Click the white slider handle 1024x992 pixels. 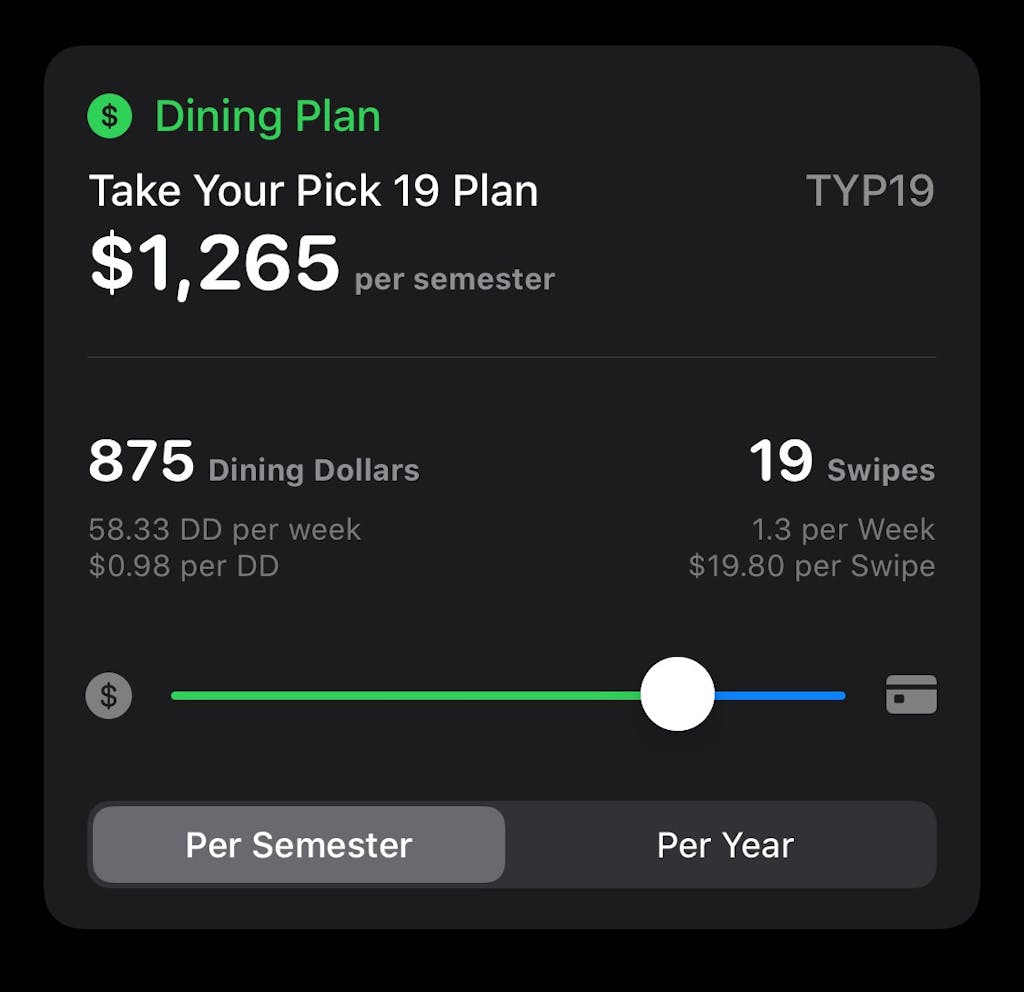[x=678, y=694]
